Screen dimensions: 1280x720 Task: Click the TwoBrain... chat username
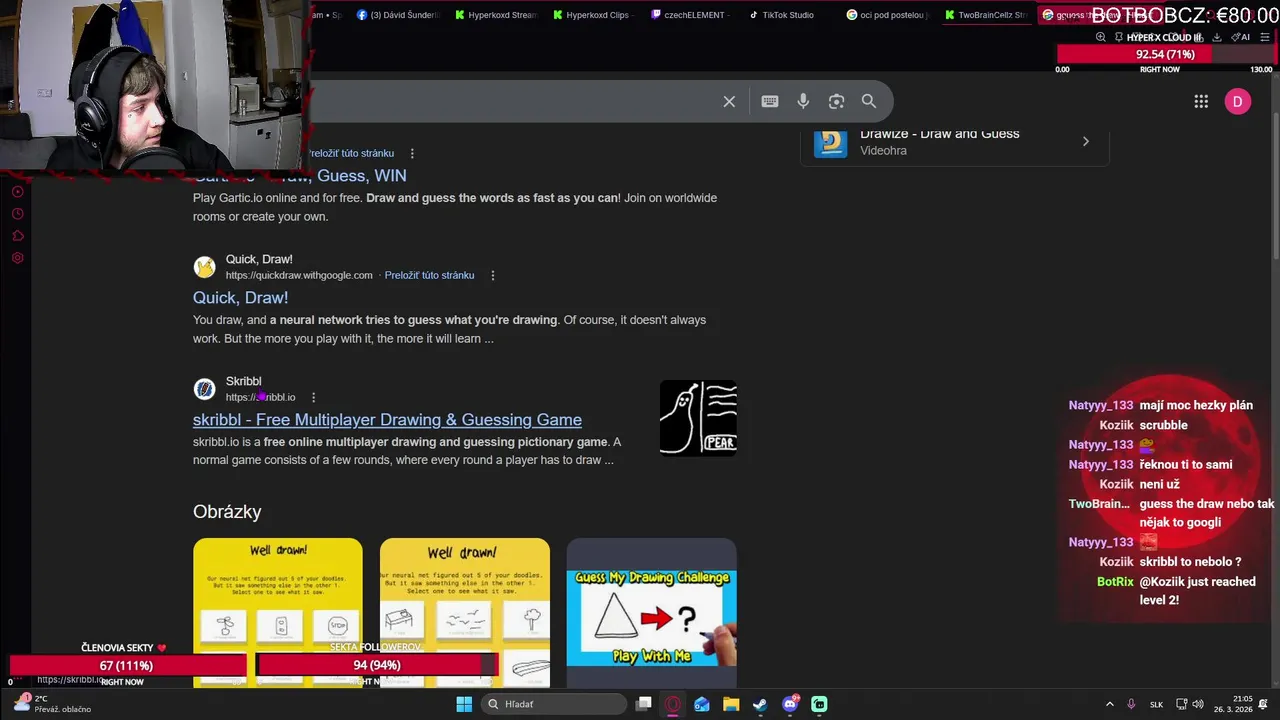[x=1099, y=504]
